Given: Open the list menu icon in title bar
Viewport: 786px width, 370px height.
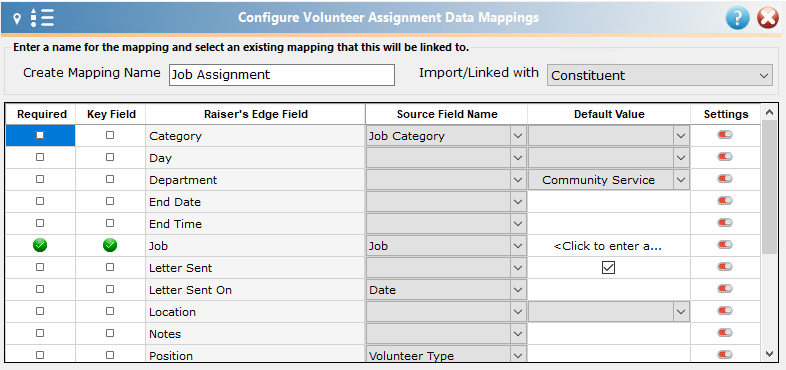Looking at the screenshot, I should pos(42,18).
